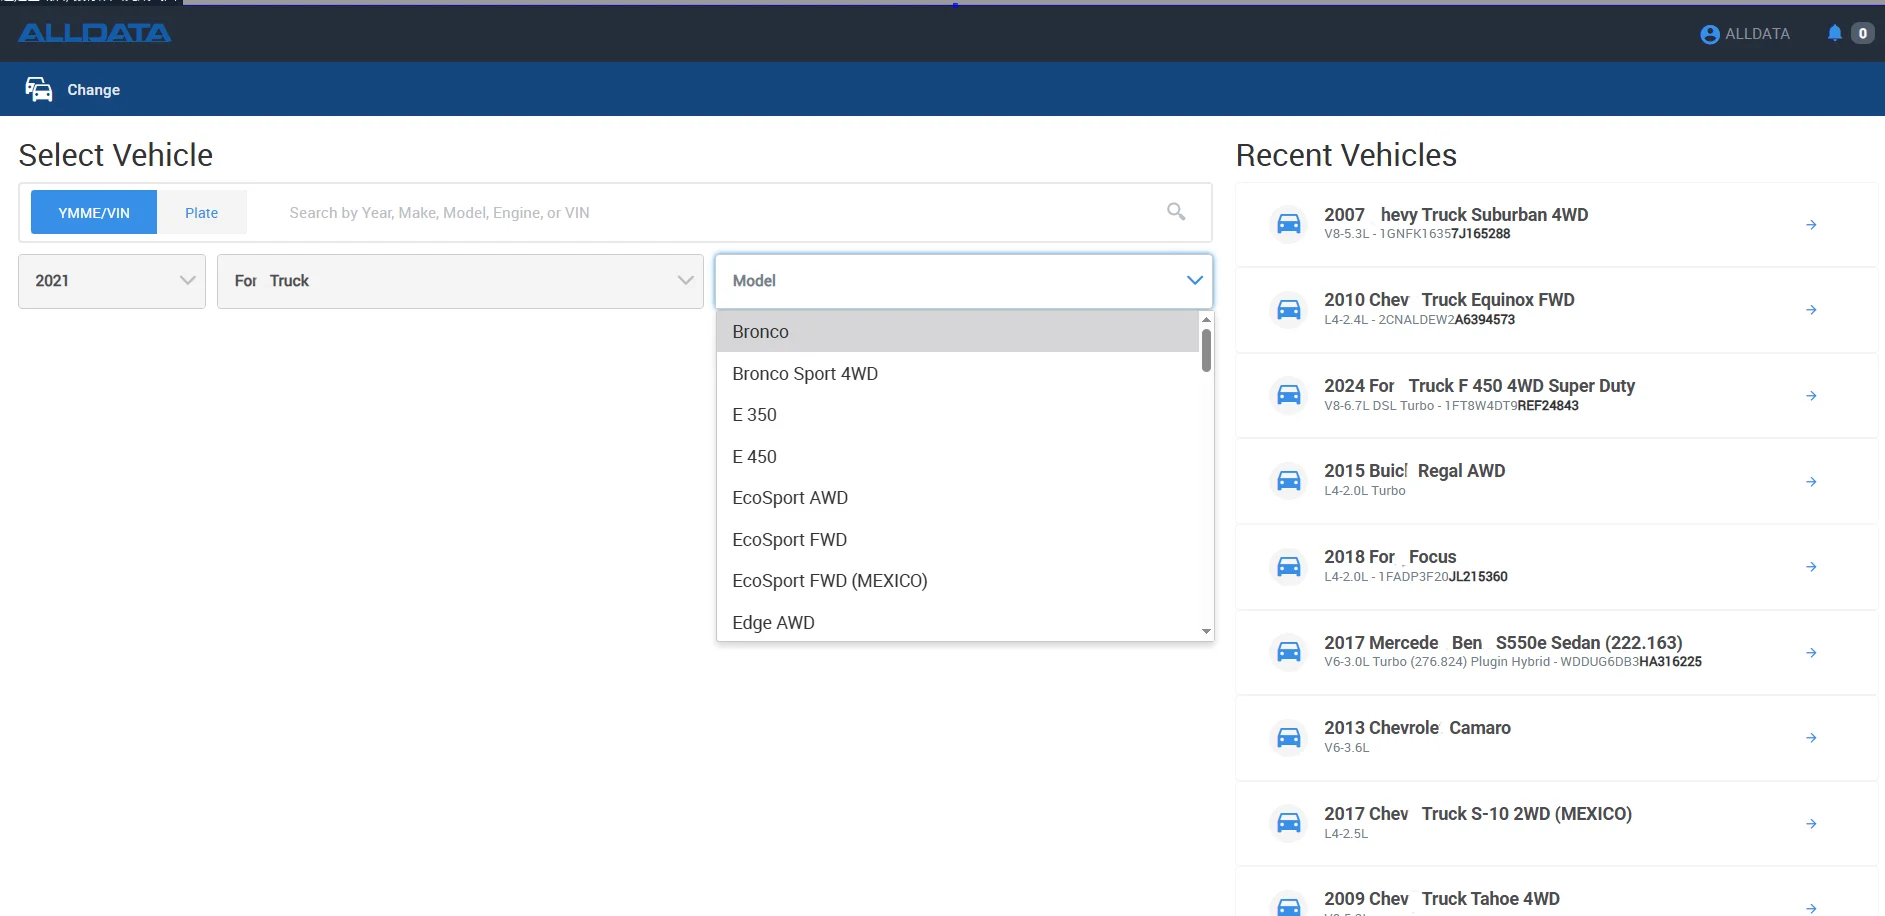Click the ALLDATA logo in the header
The height and width of the screenshot is (916, 1885).
click(94, 33)
